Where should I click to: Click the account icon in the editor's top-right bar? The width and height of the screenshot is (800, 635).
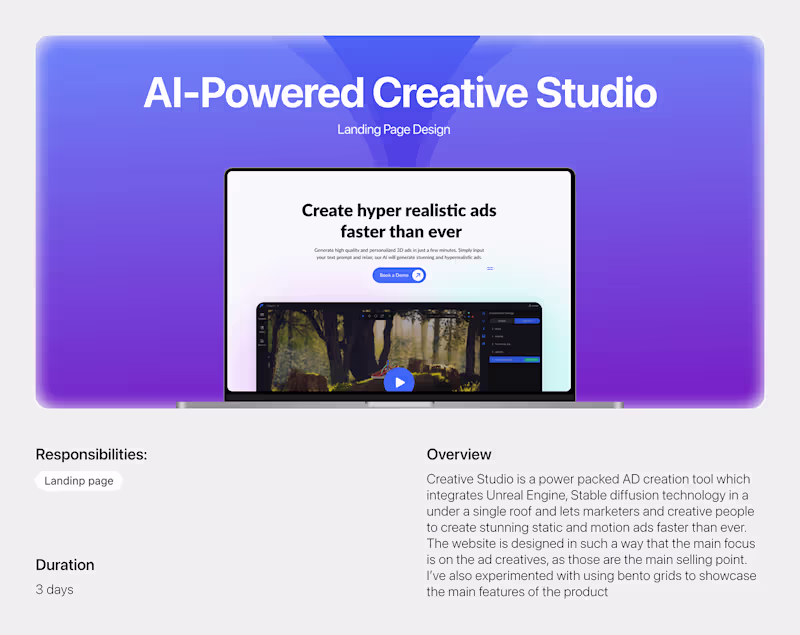pyautogui.click(x=532, y=306)
